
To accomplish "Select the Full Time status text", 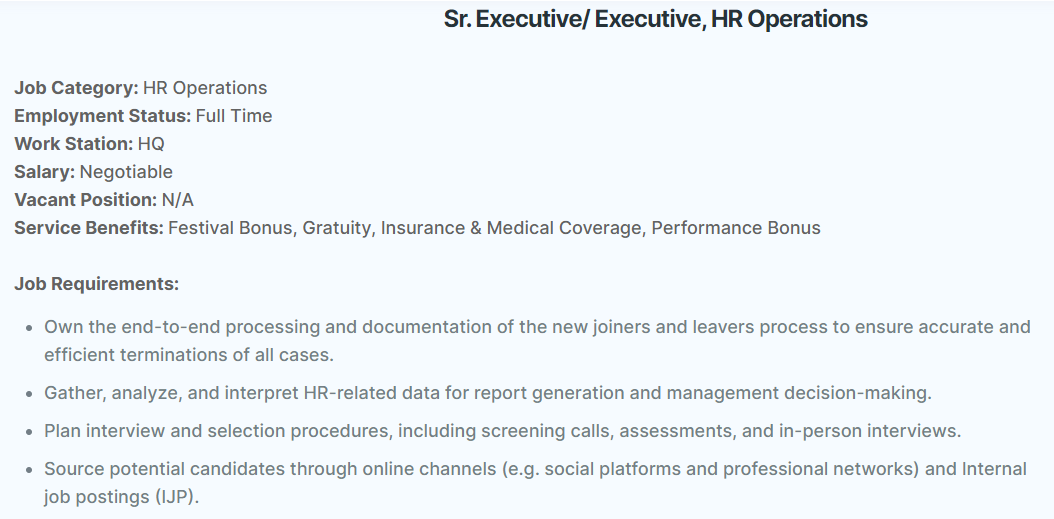I will [234, 116].
